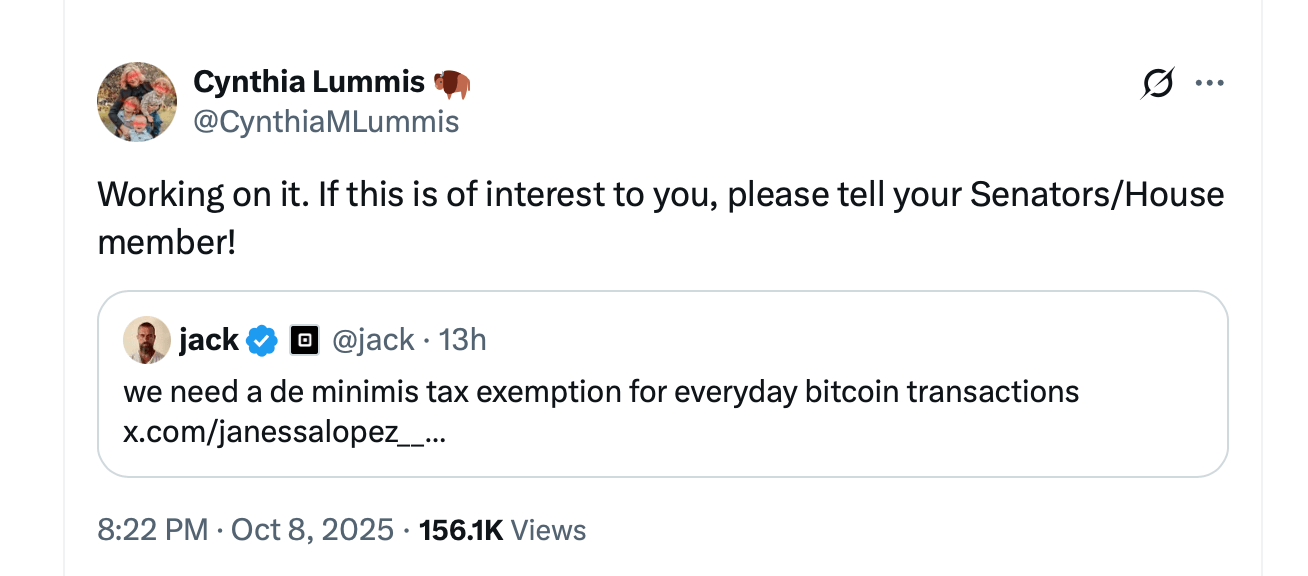Click the 13h timestamp on quoted post

pos(462,341)
